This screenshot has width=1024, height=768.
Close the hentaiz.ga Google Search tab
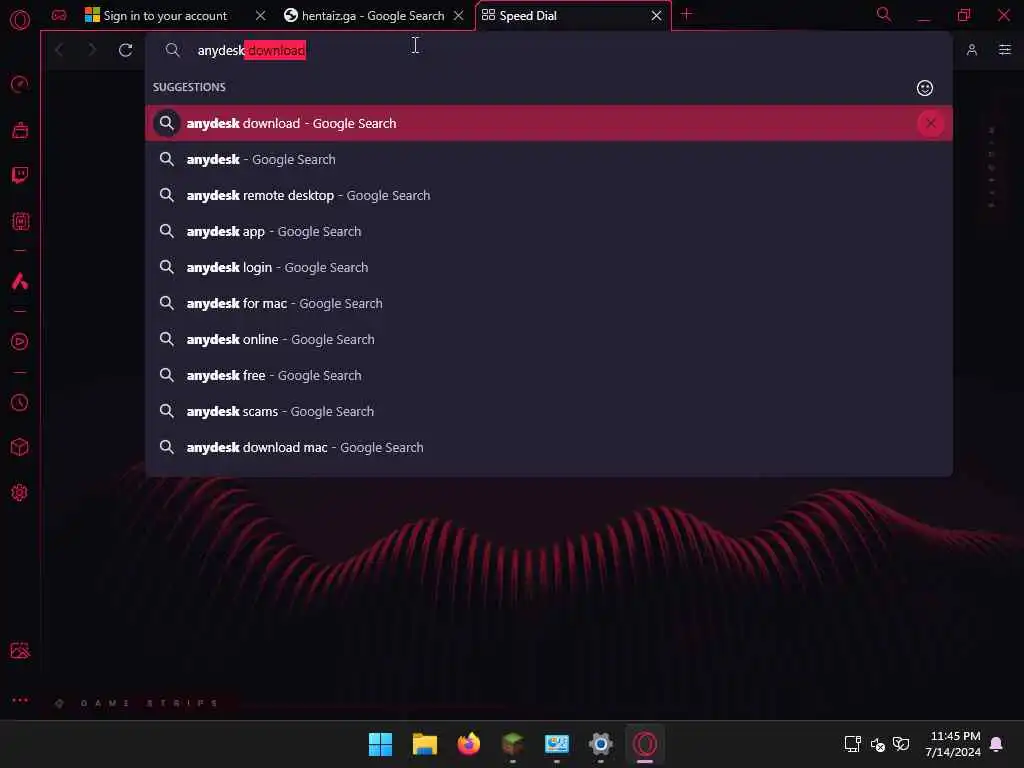pos(458,15)
